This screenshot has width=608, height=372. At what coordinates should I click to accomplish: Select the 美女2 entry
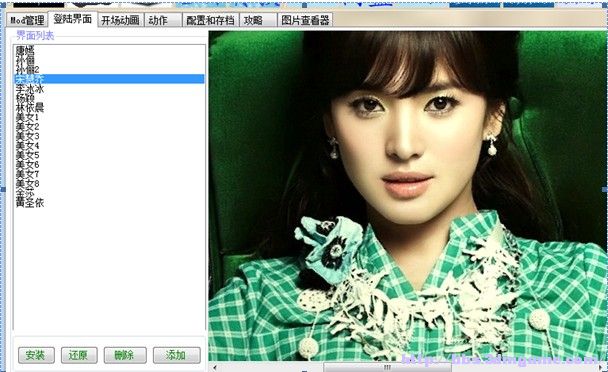click(109, 126)
